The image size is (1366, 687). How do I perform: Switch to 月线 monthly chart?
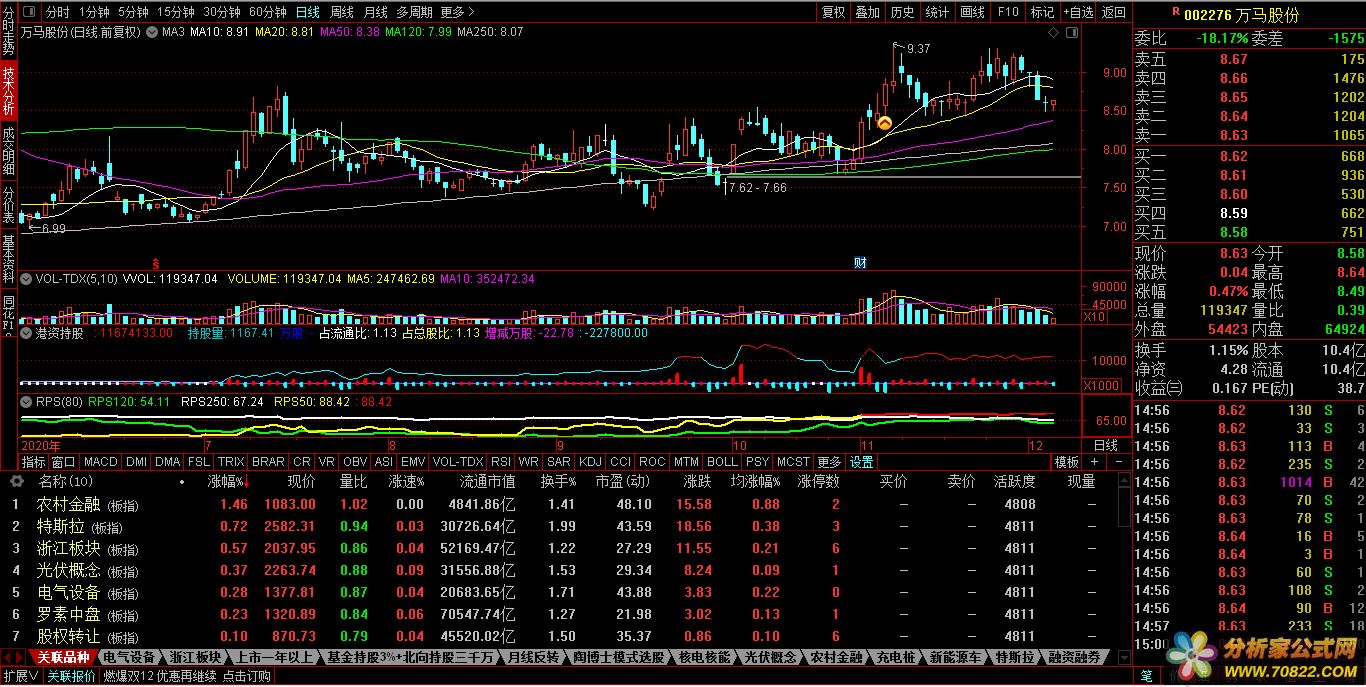pyautogui.click(x=375, y=12)
